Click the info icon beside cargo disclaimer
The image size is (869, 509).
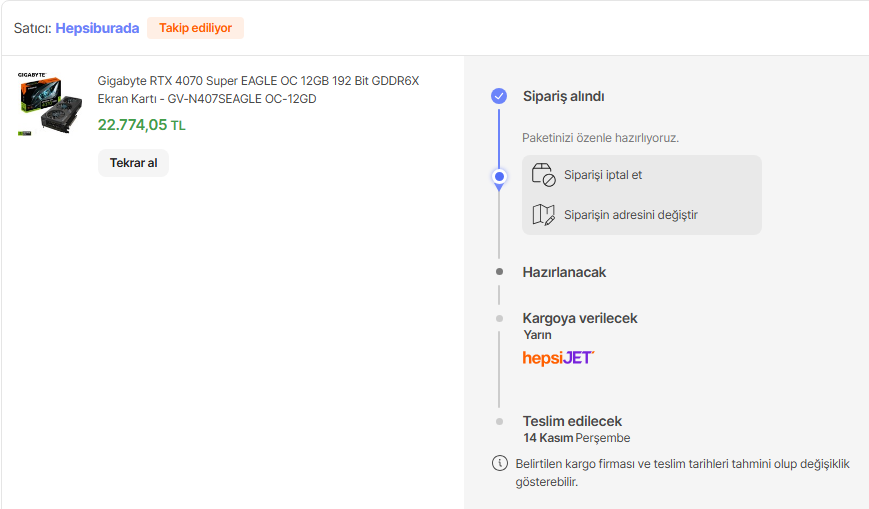coord(499,463)
